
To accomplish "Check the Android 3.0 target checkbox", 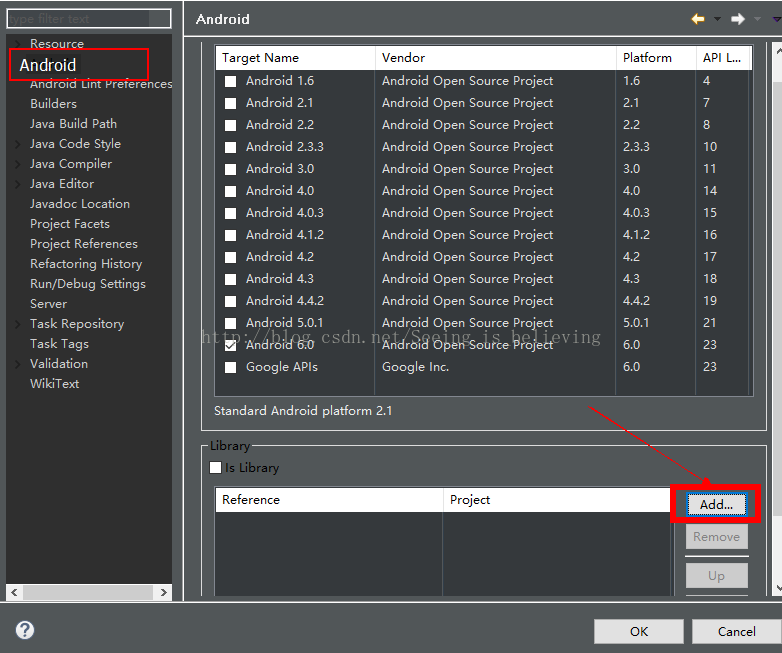I will pos(230,169).
